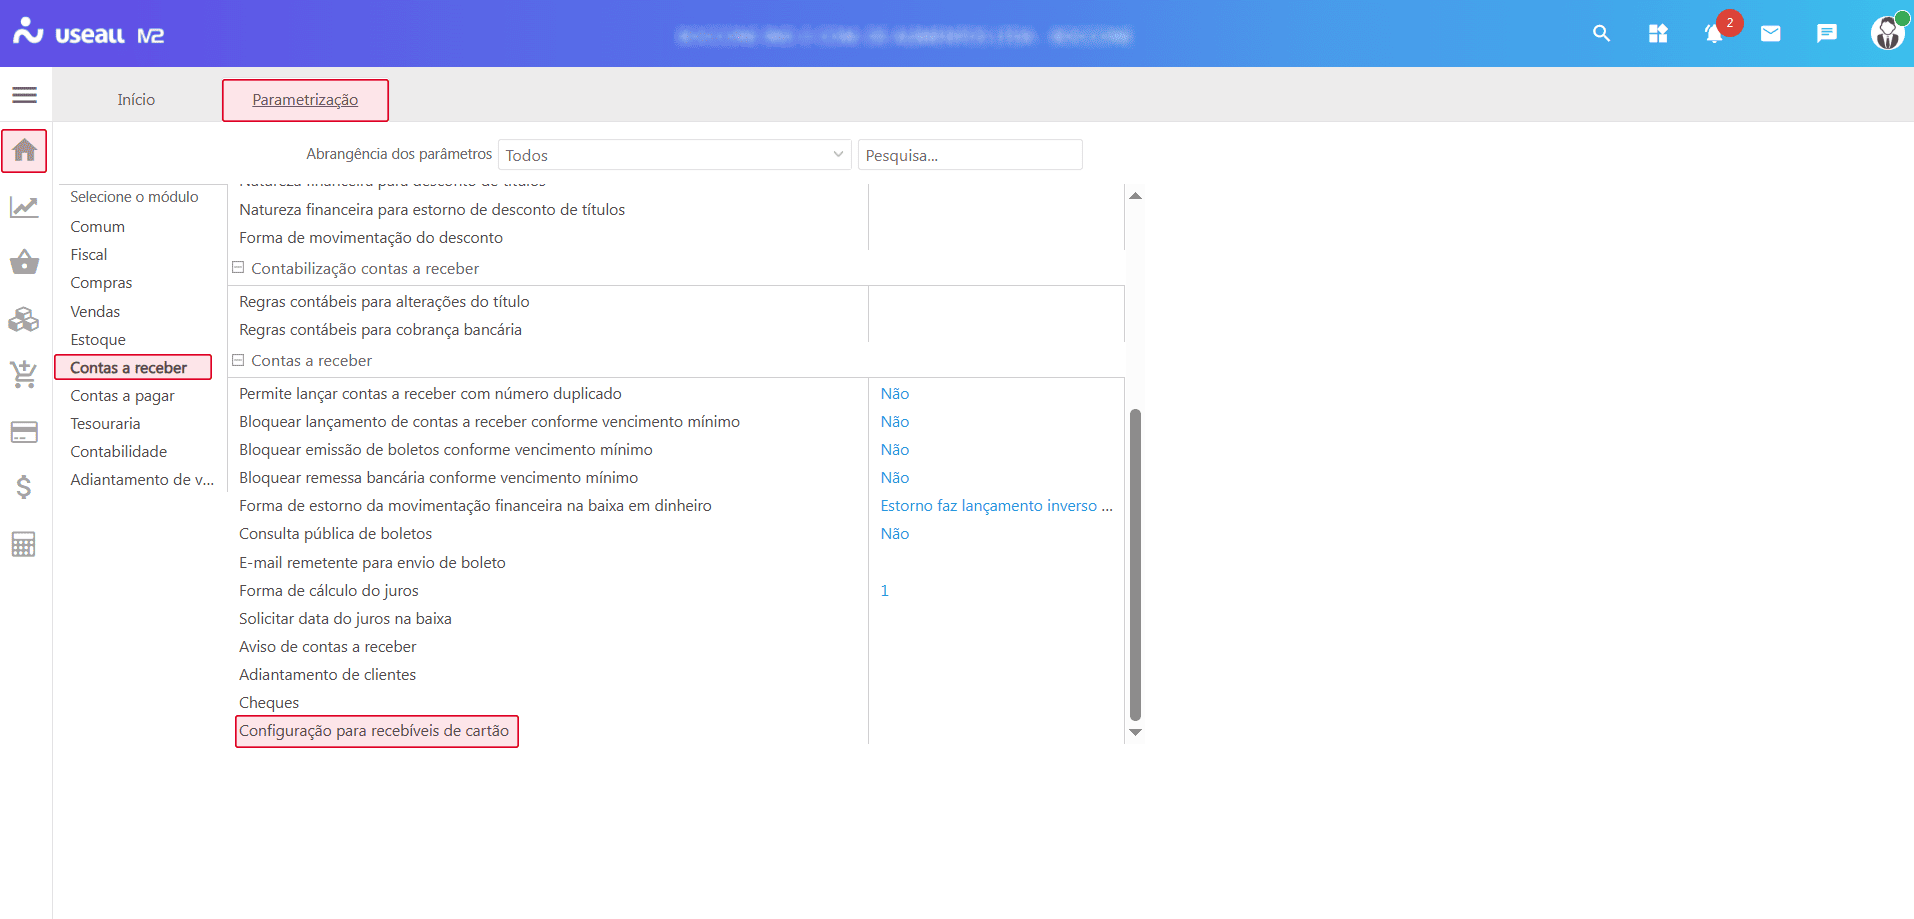The image size is (1914, 919).
Task: Open the mail envelope icon
Action: click(x=1770, y=34)
